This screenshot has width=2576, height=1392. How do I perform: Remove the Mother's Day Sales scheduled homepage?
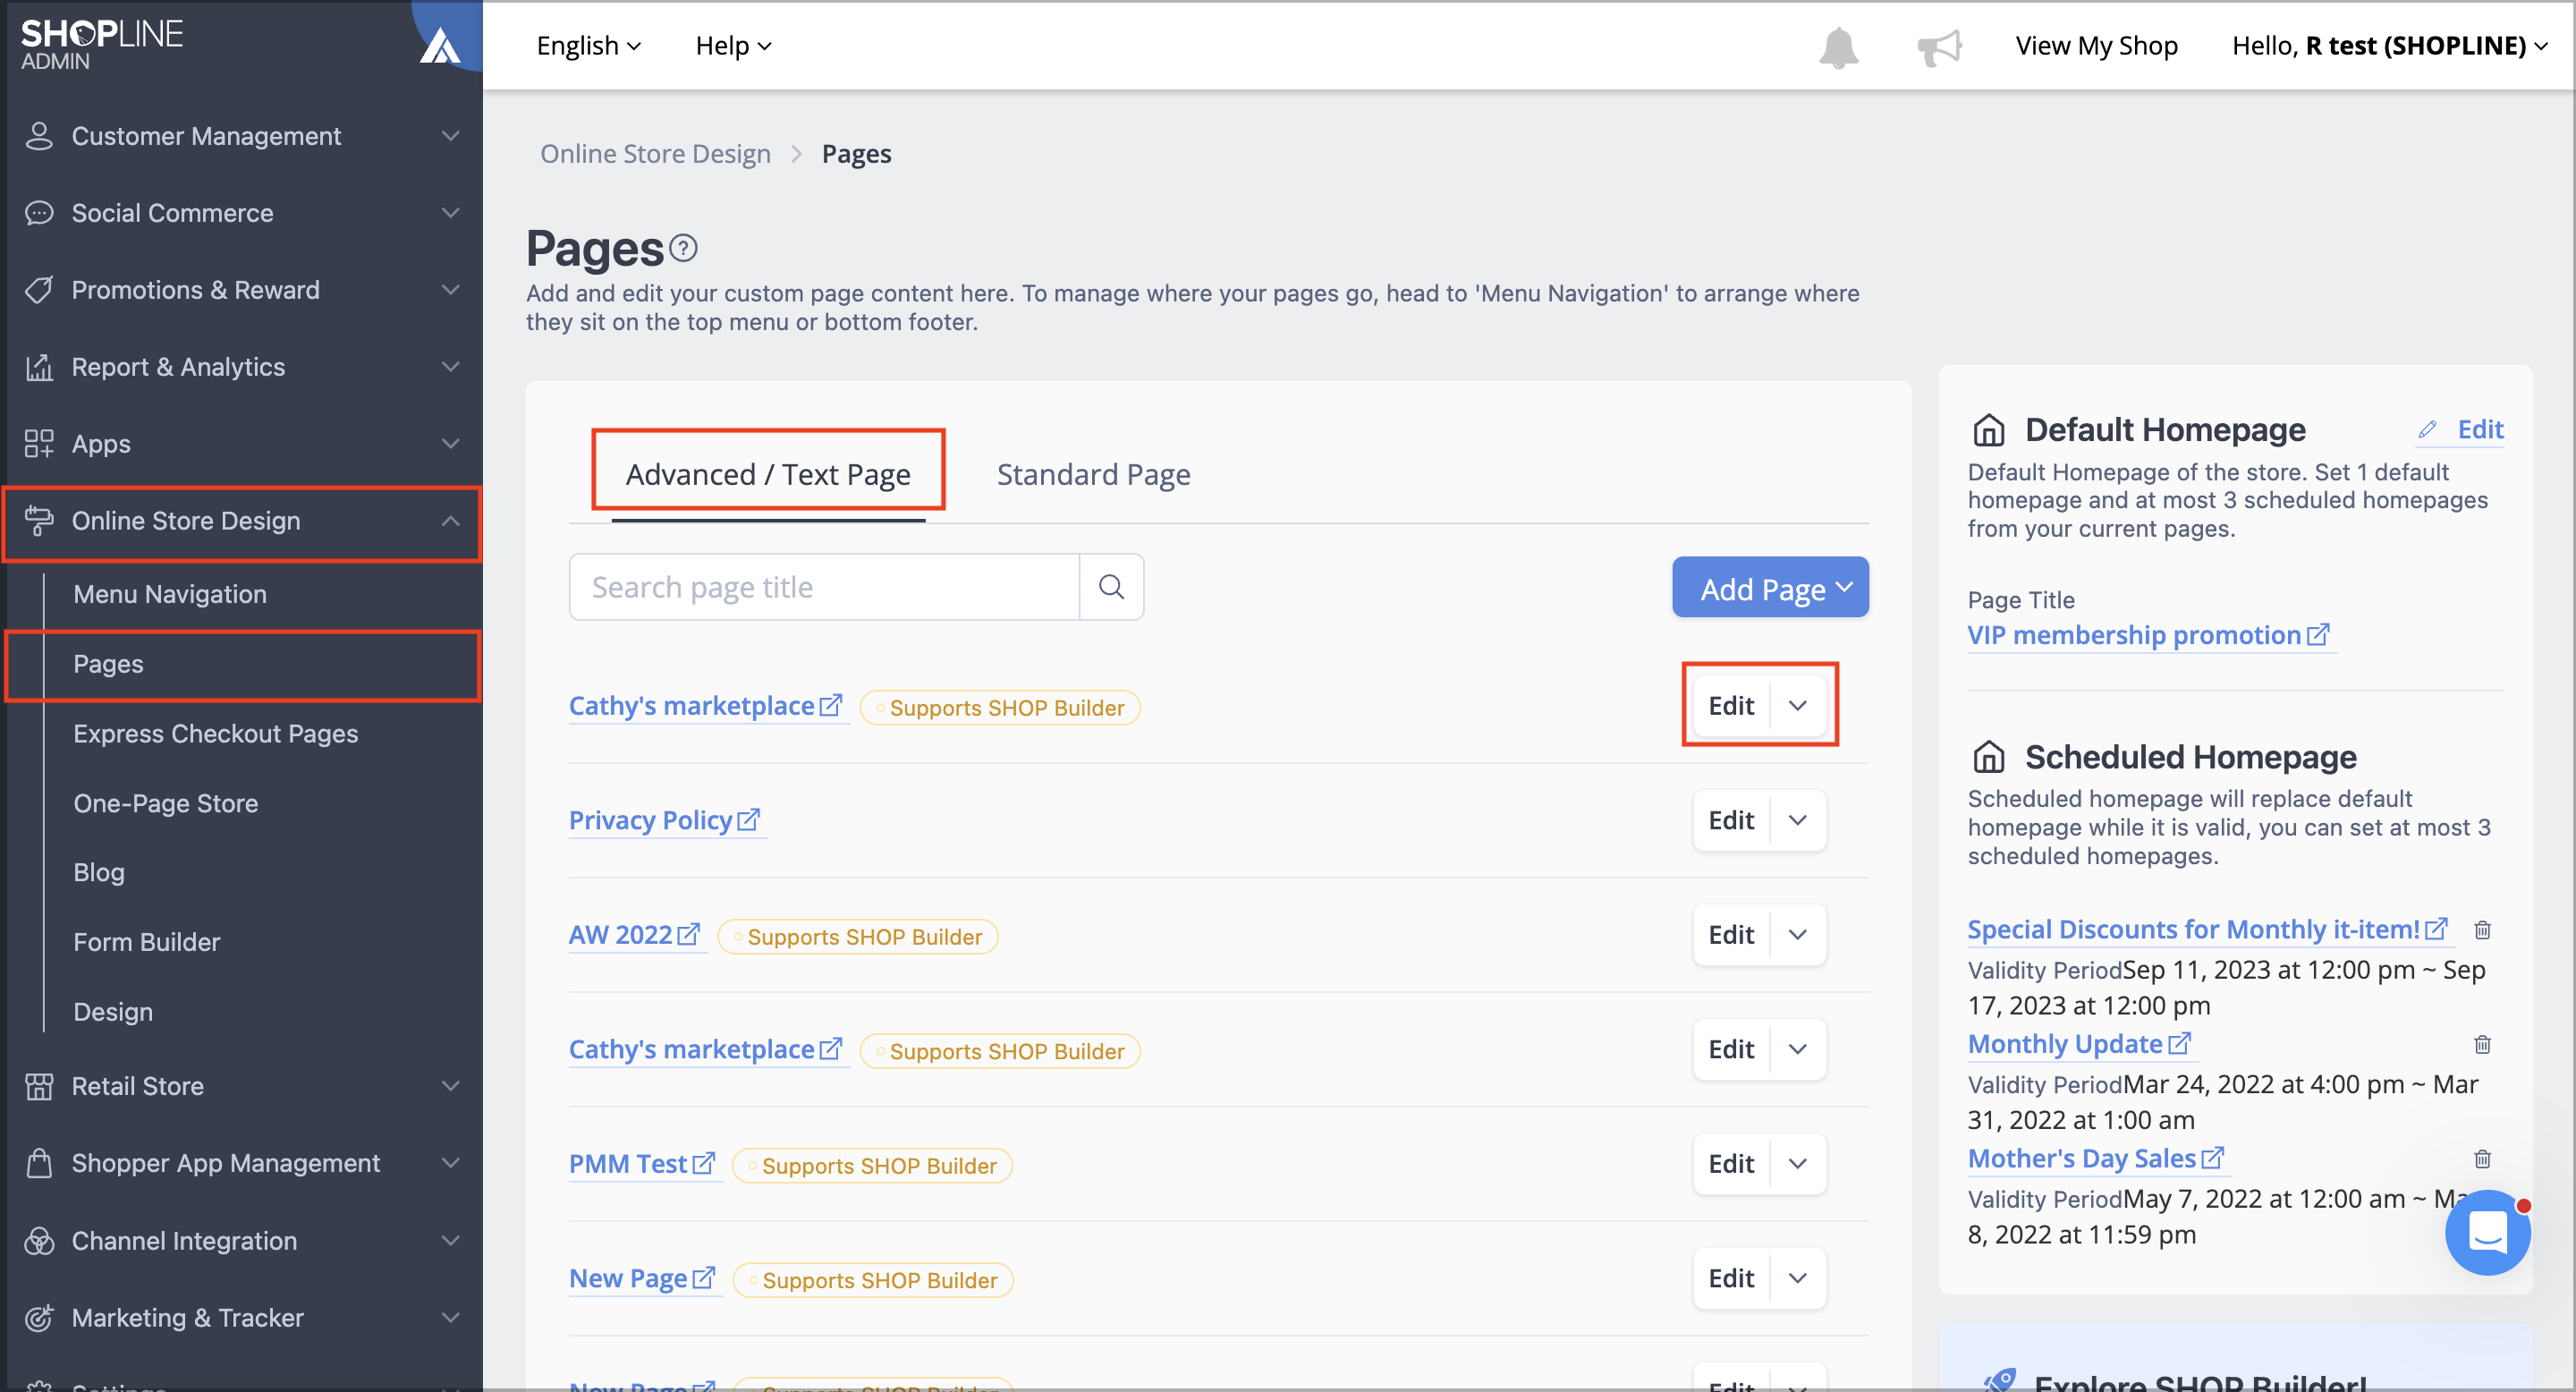[2482, 1158]
